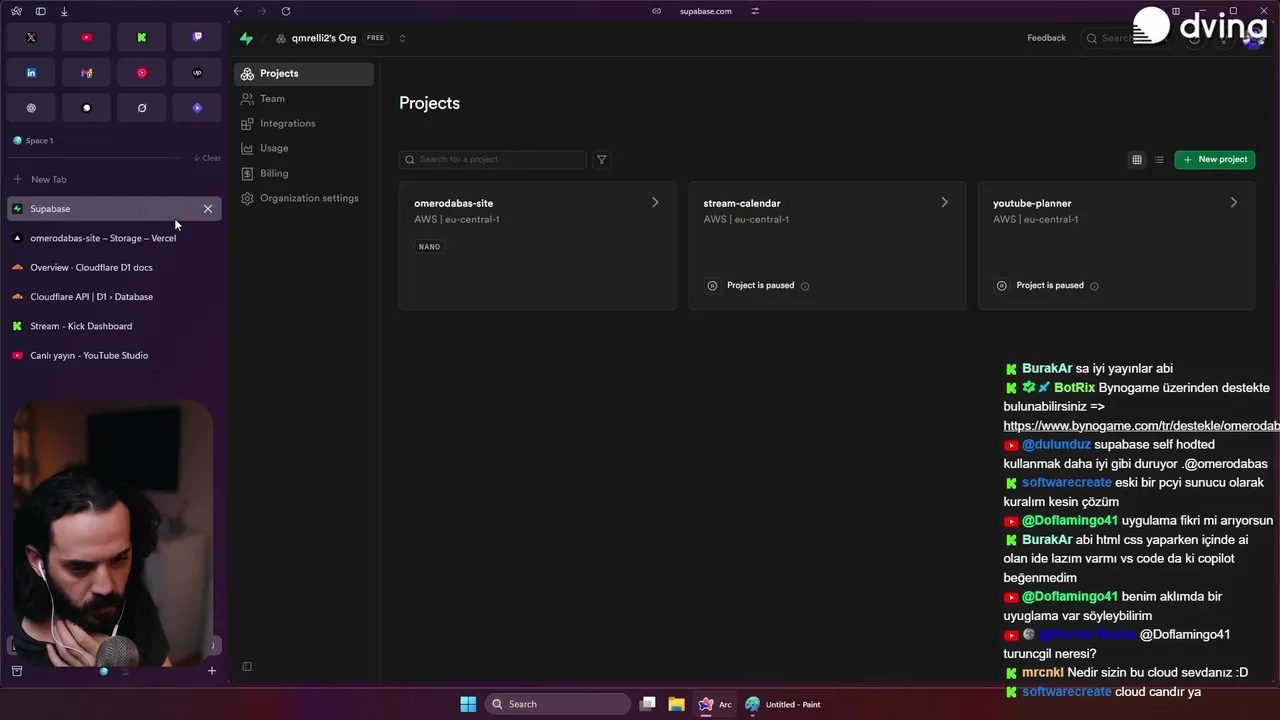Image resolution: width=1280 pixels, height=720 pixels.
Task: Expand youtube-planner project chevron
Action: click(1233, 202)
